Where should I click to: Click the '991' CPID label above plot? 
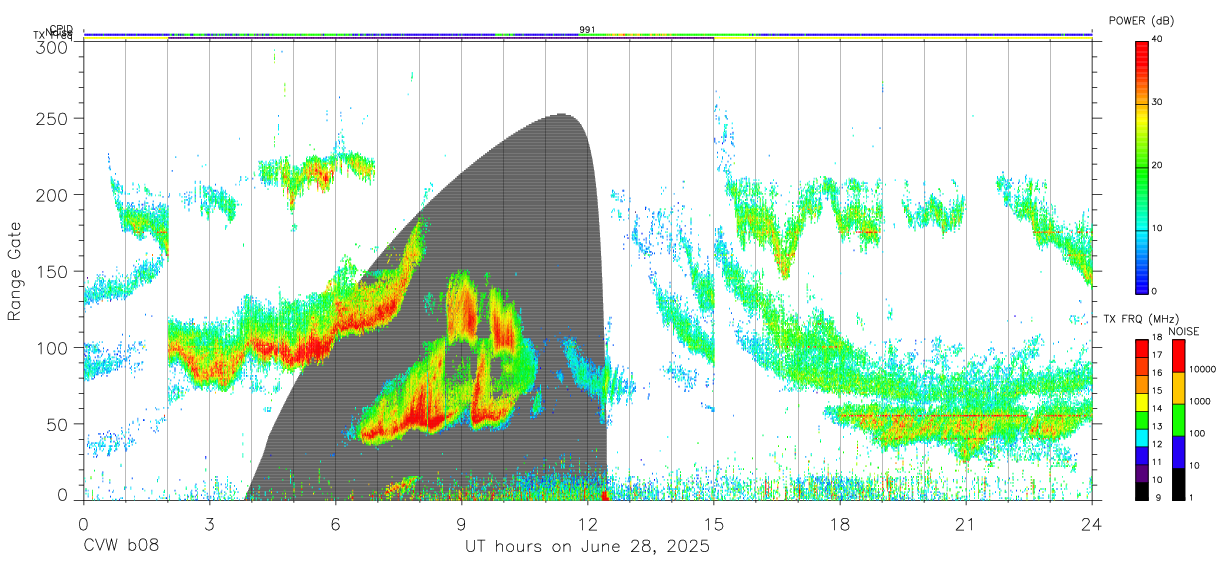point(587,30)
